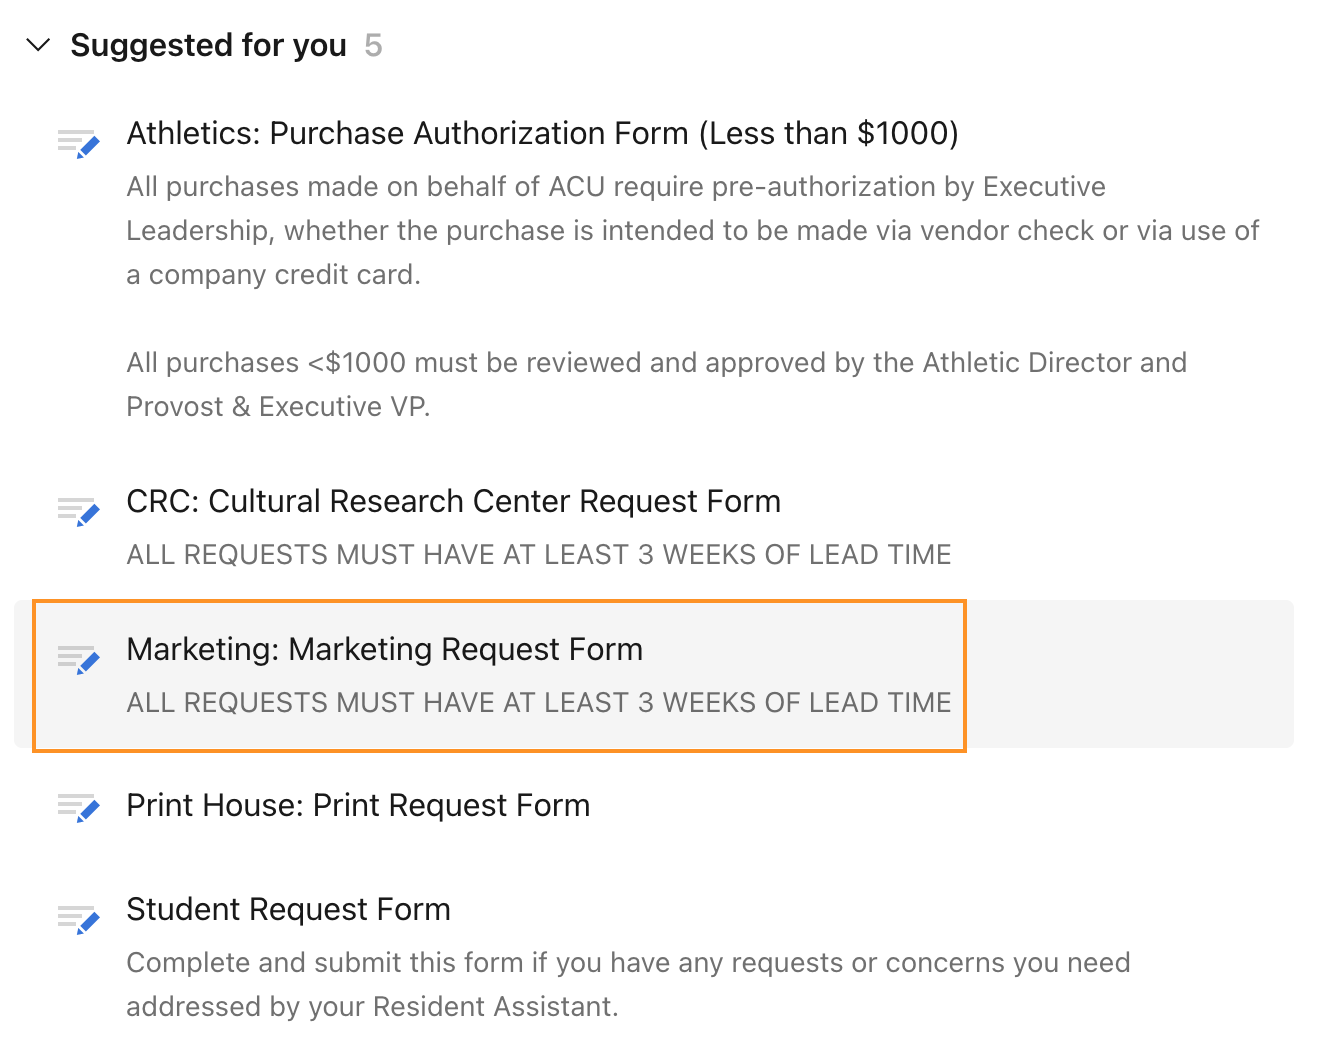Click Marketing lead time notice text
The image size is (1324, 1064).
tap(538, 702)
